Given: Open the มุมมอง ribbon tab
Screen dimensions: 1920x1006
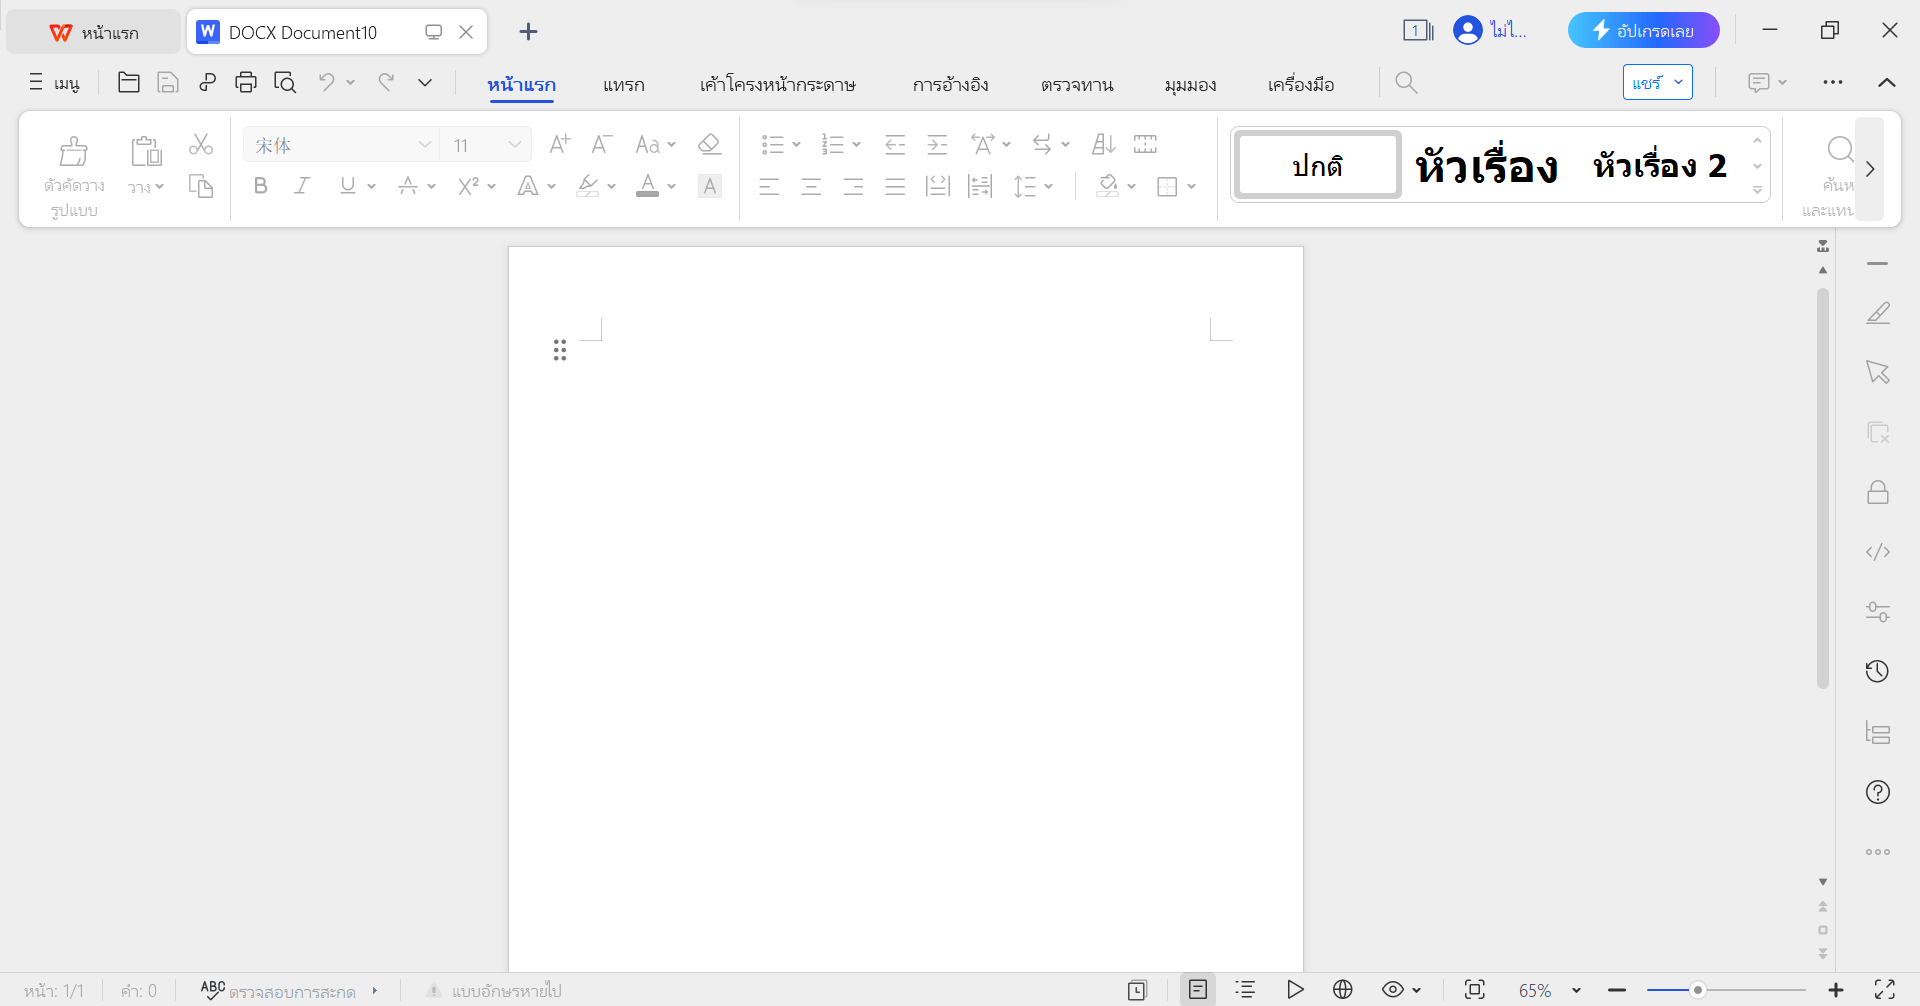Looking at the screenshot, I should click(1189, 84).
